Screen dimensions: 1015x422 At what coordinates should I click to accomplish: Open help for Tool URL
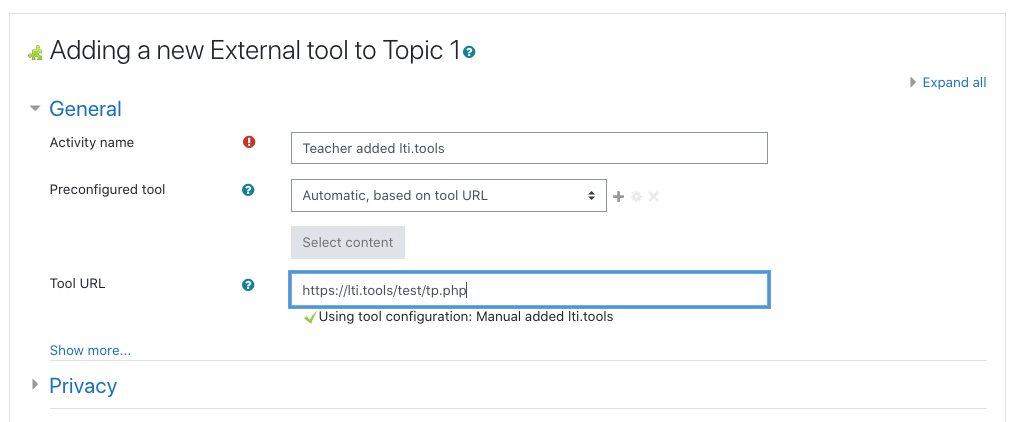pyautogui.click(x=248, y=285)
